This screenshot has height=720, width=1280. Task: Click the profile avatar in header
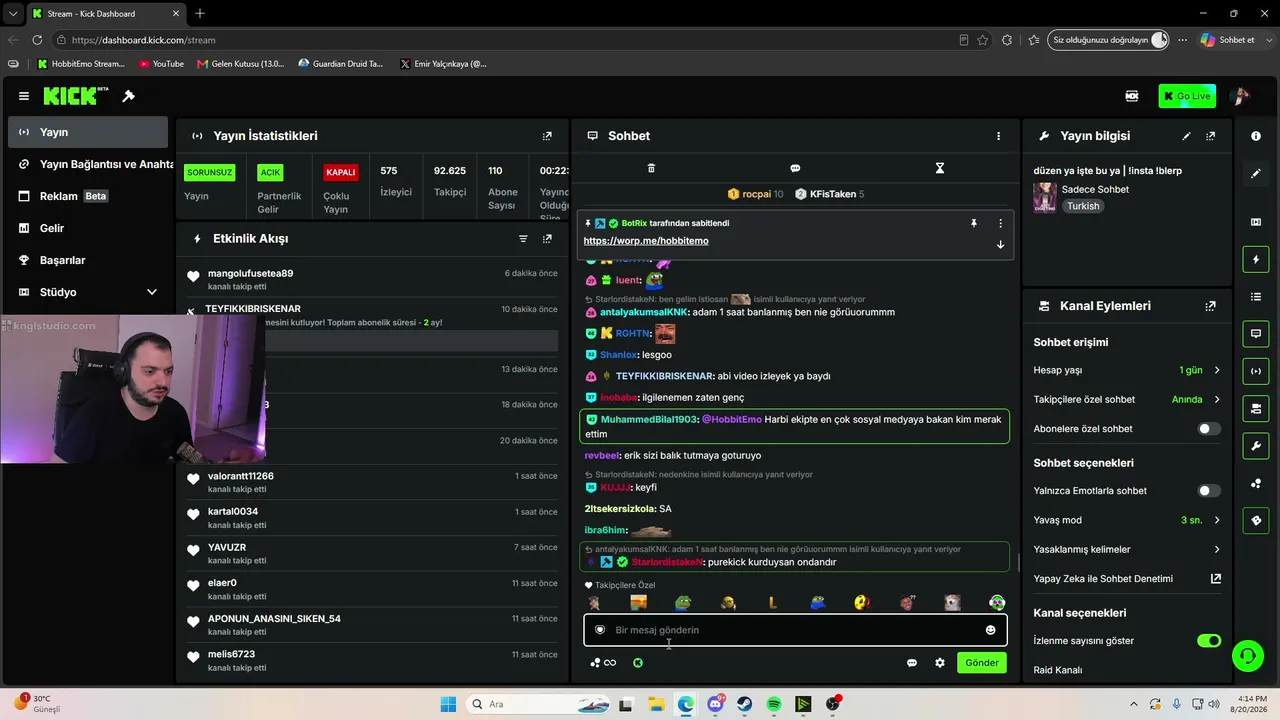[1240, 96]
